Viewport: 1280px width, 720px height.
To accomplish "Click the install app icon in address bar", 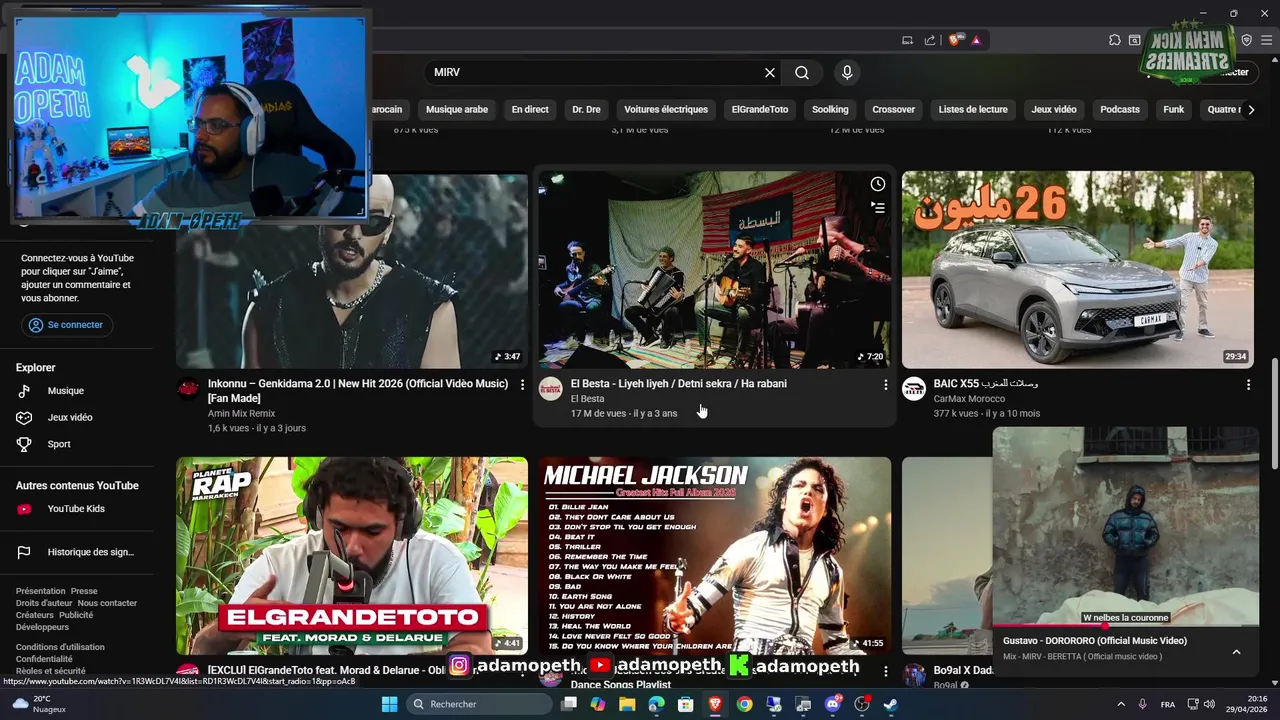I will pyautogui.click(x=908, y=40).
